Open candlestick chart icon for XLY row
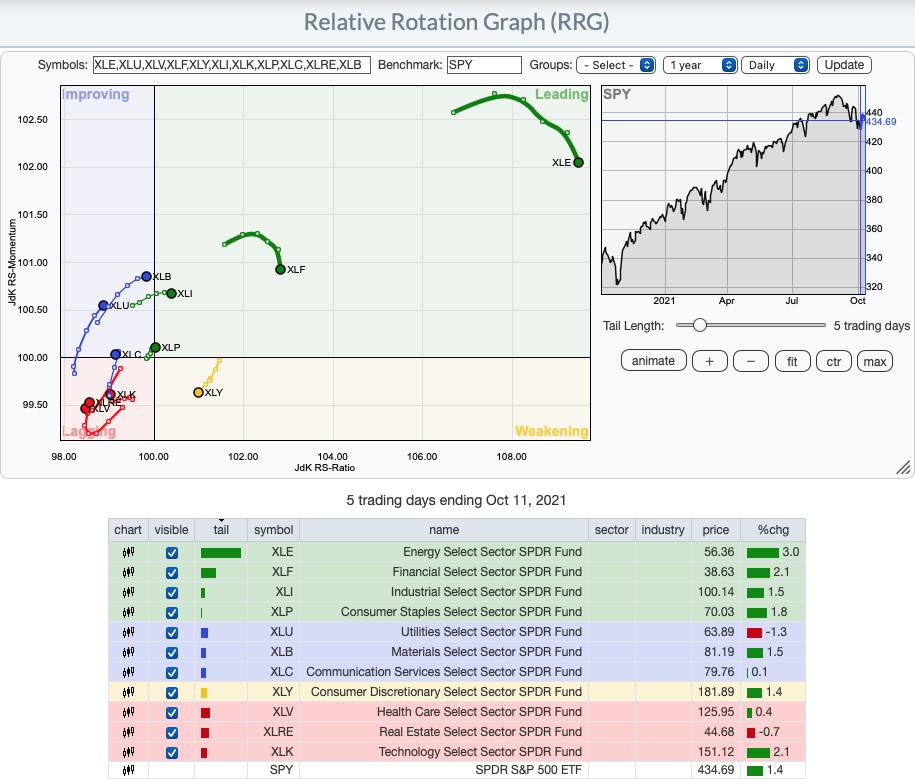 click(128, 692)
